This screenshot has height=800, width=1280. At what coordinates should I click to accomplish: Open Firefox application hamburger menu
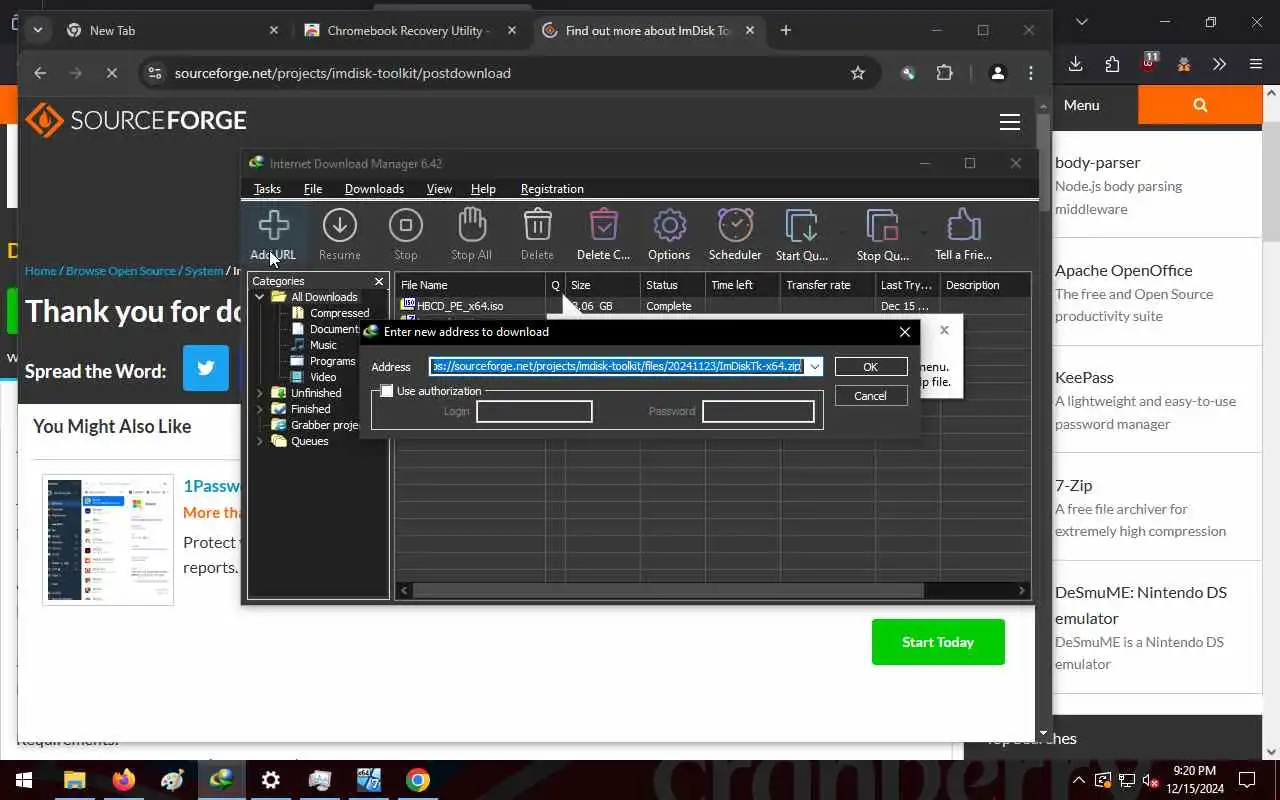(x=1256, y=64)
